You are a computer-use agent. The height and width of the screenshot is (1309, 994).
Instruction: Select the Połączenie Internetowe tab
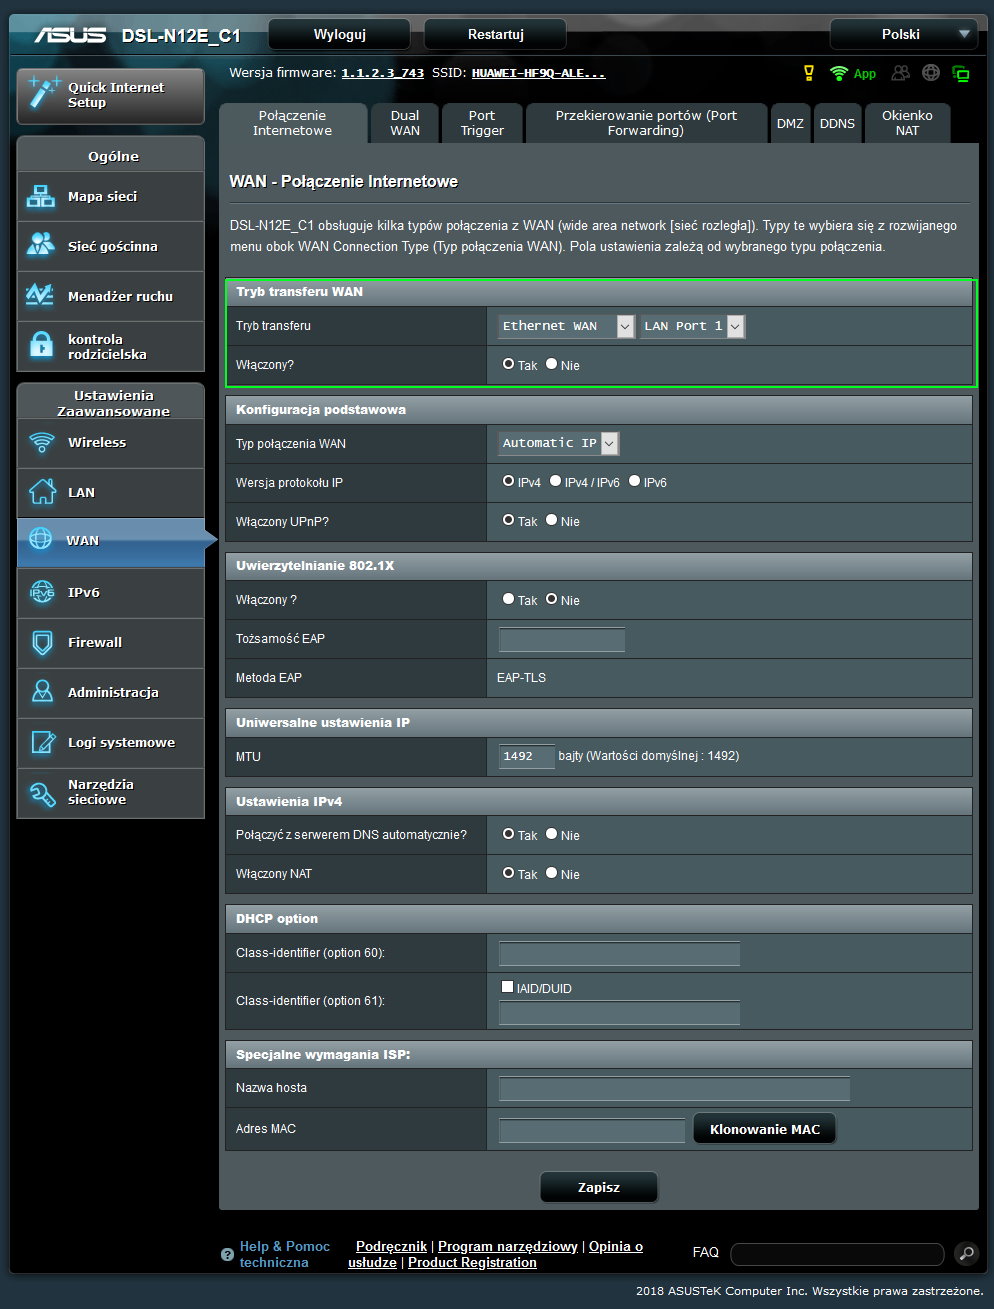[292, 123]
